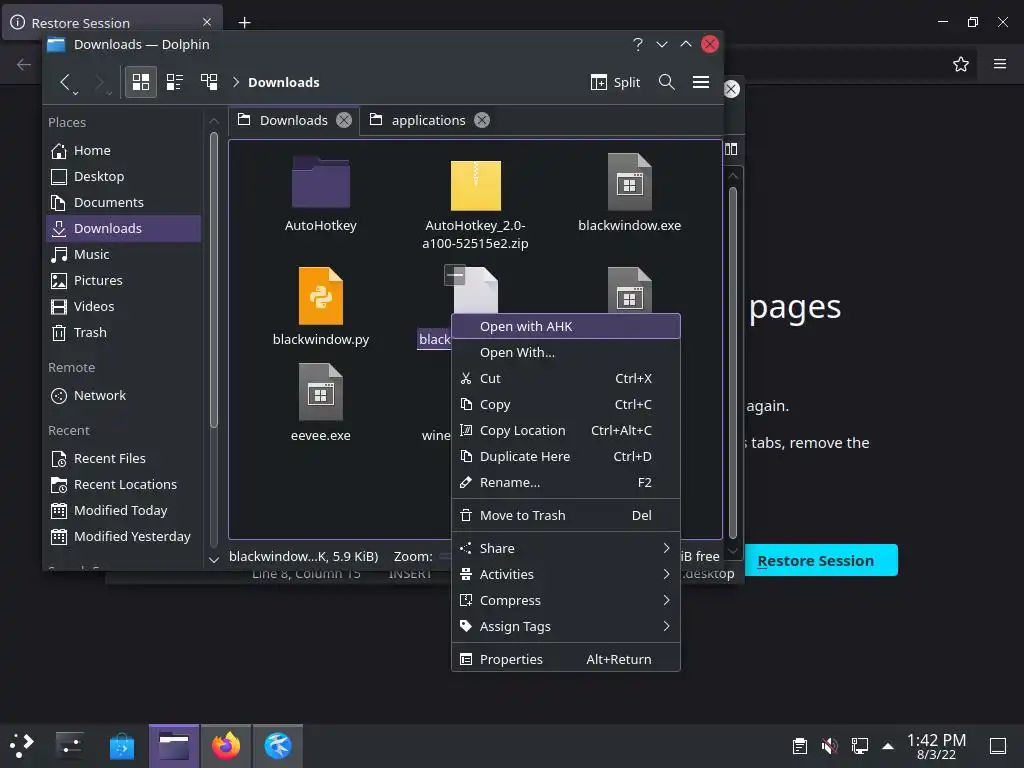
Task: Select blackwindow.exe file icon
Action: pos(630,183)
